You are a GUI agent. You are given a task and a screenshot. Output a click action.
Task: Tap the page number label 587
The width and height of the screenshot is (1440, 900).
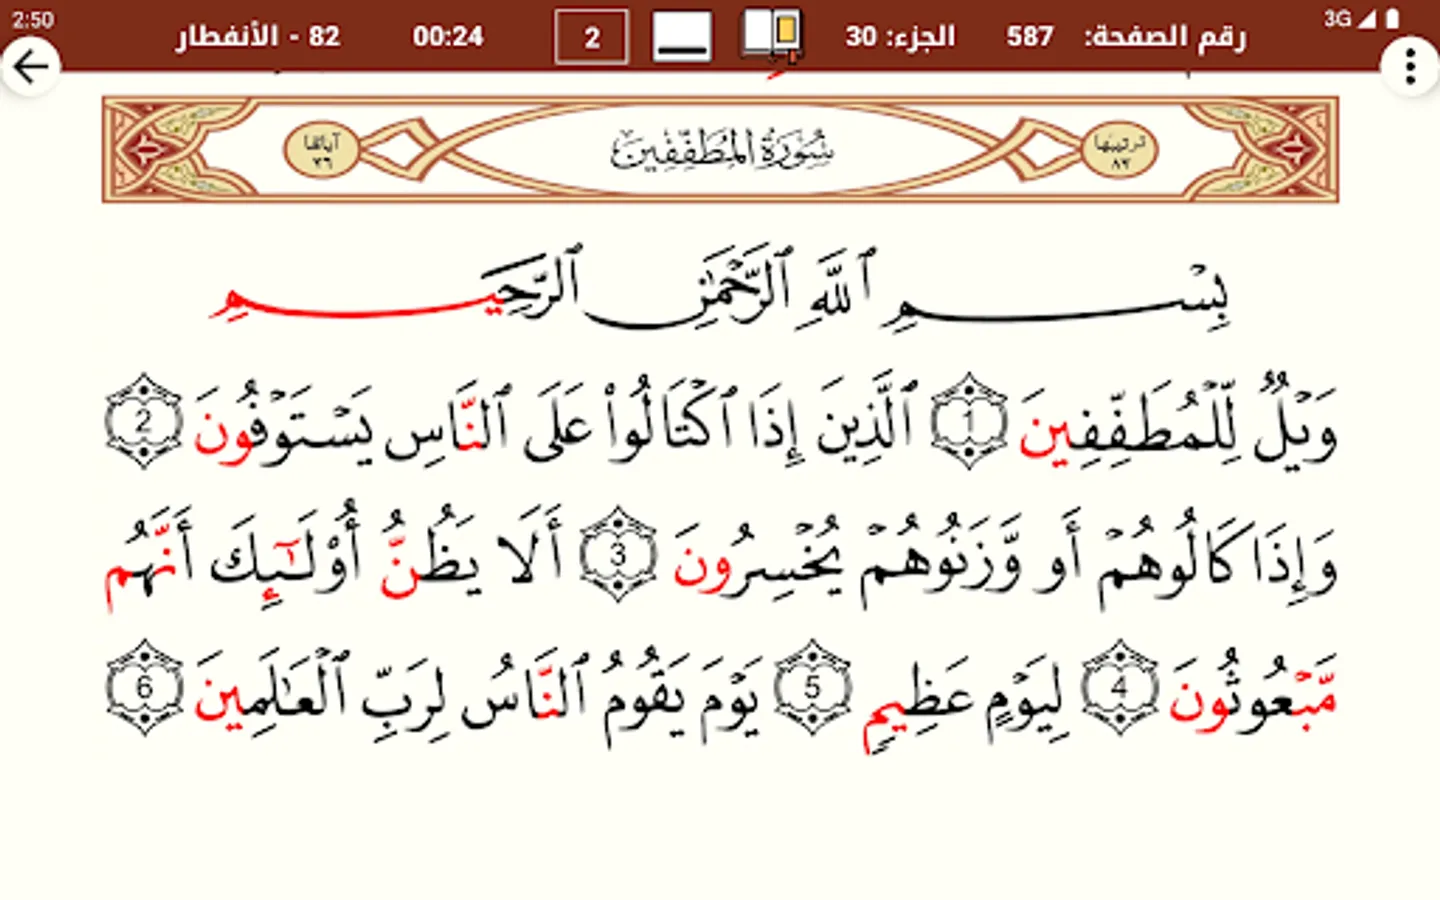tap(1030, 37)
